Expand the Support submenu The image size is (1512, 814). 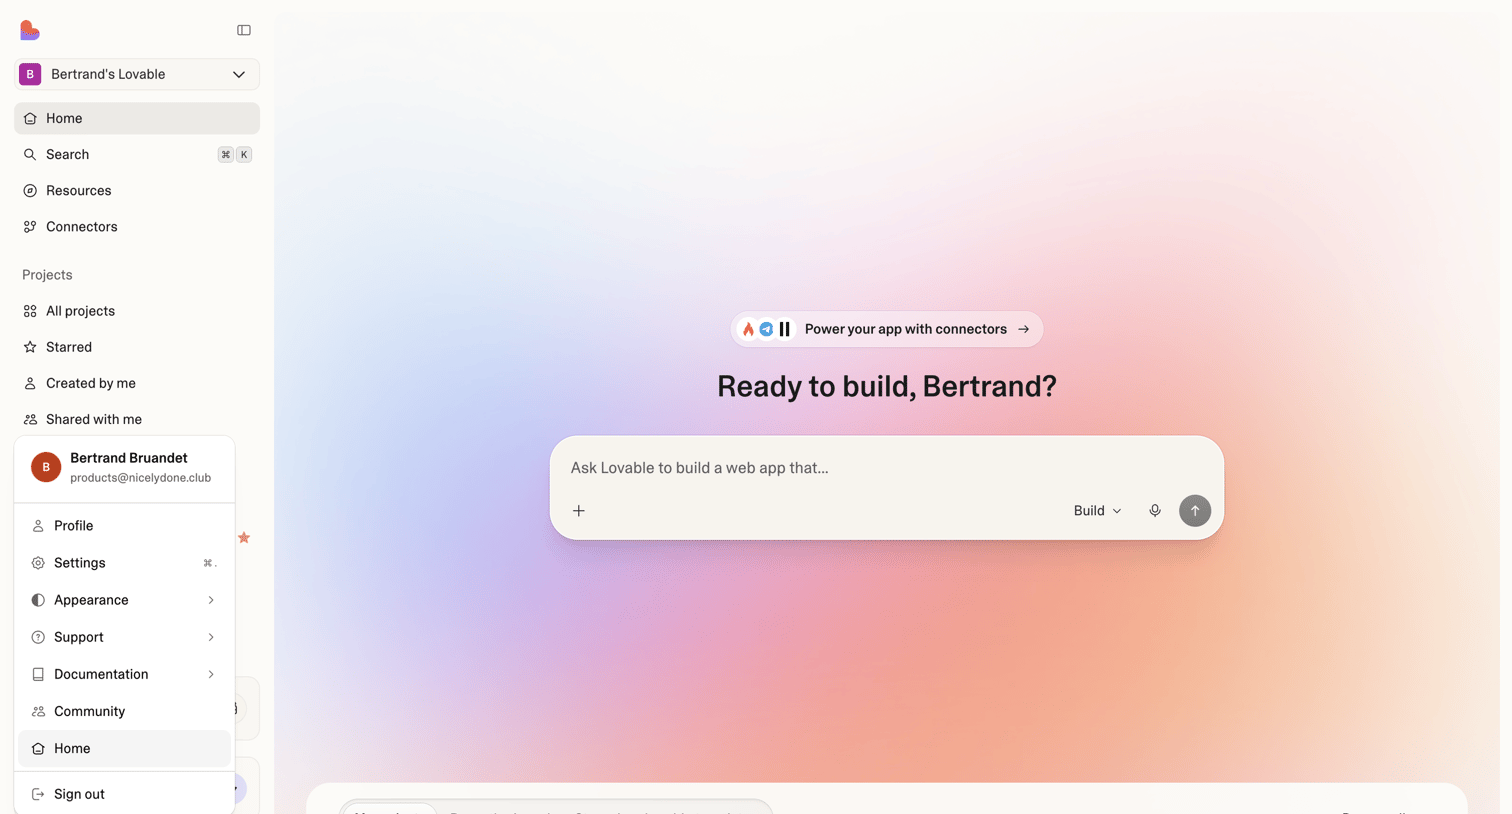tap(124, 637)
